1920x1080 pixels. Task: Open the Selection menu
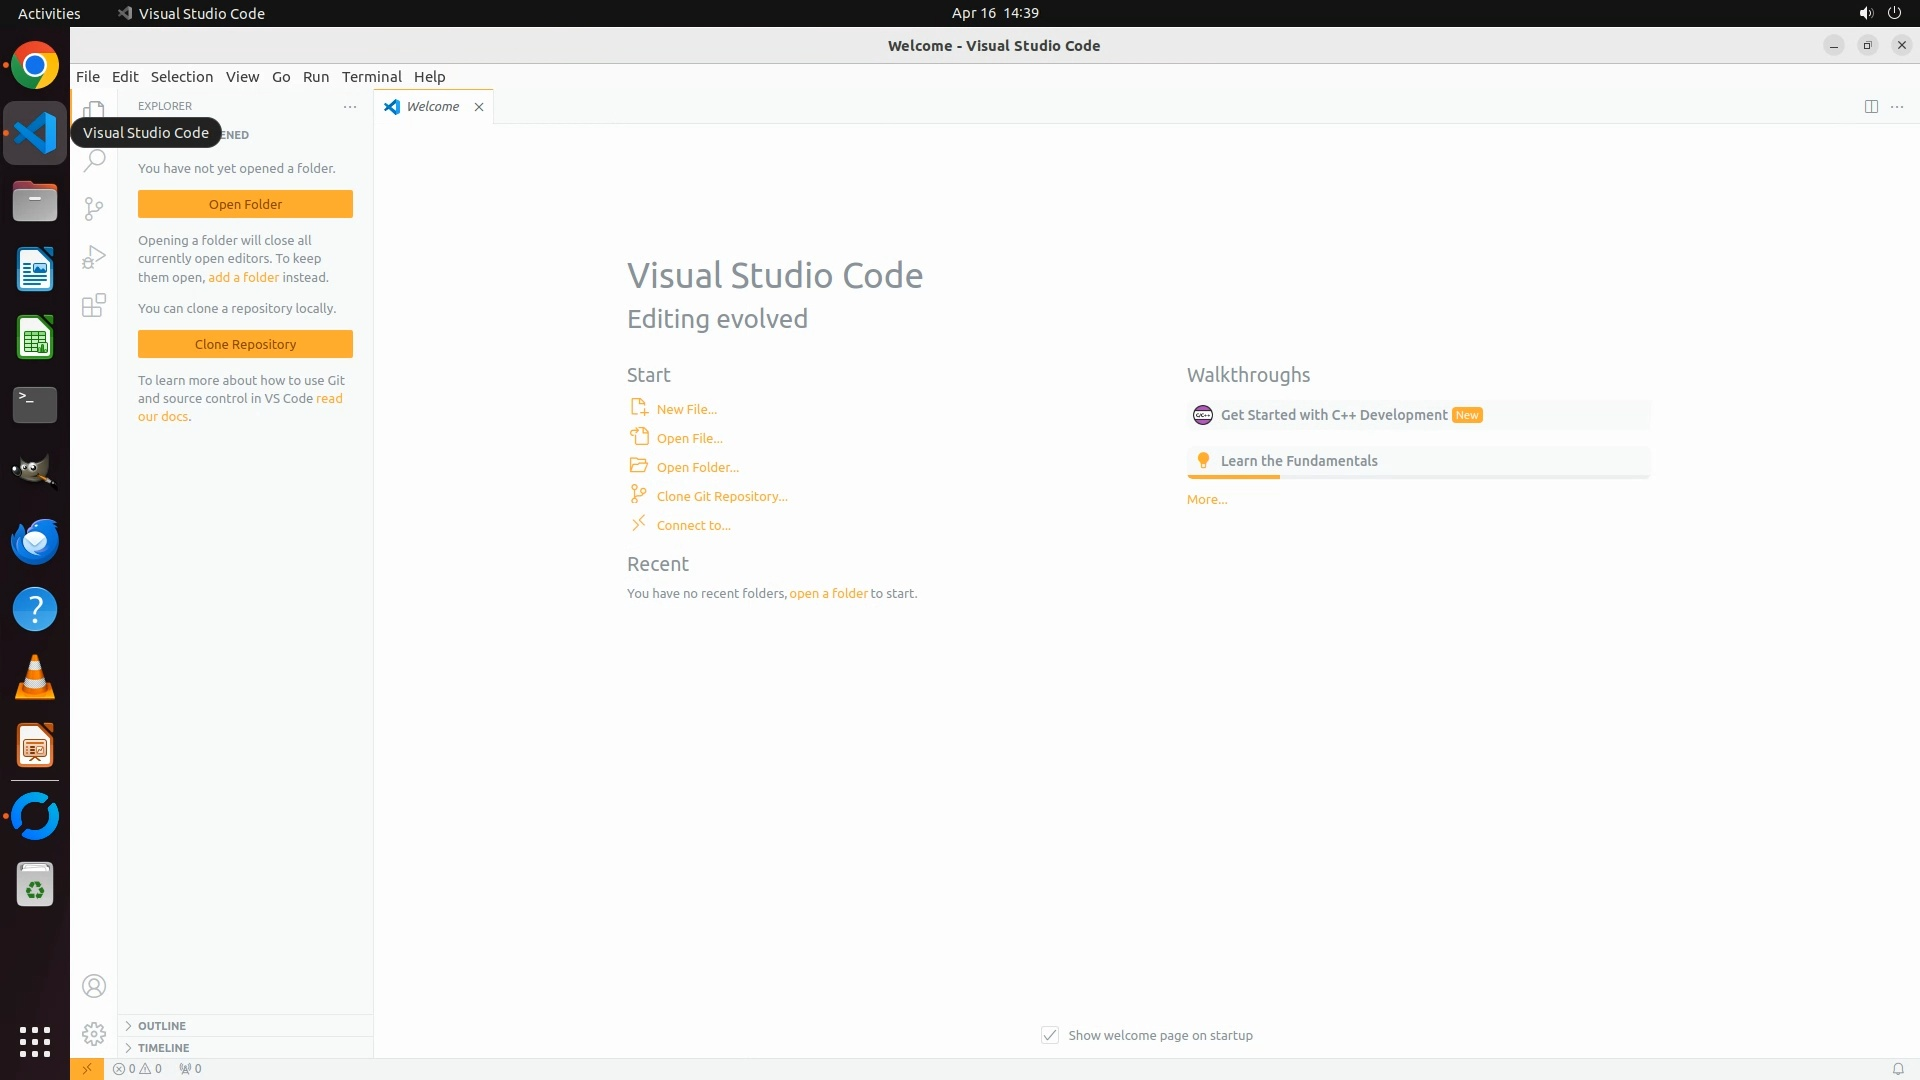[x=181, y=77]
